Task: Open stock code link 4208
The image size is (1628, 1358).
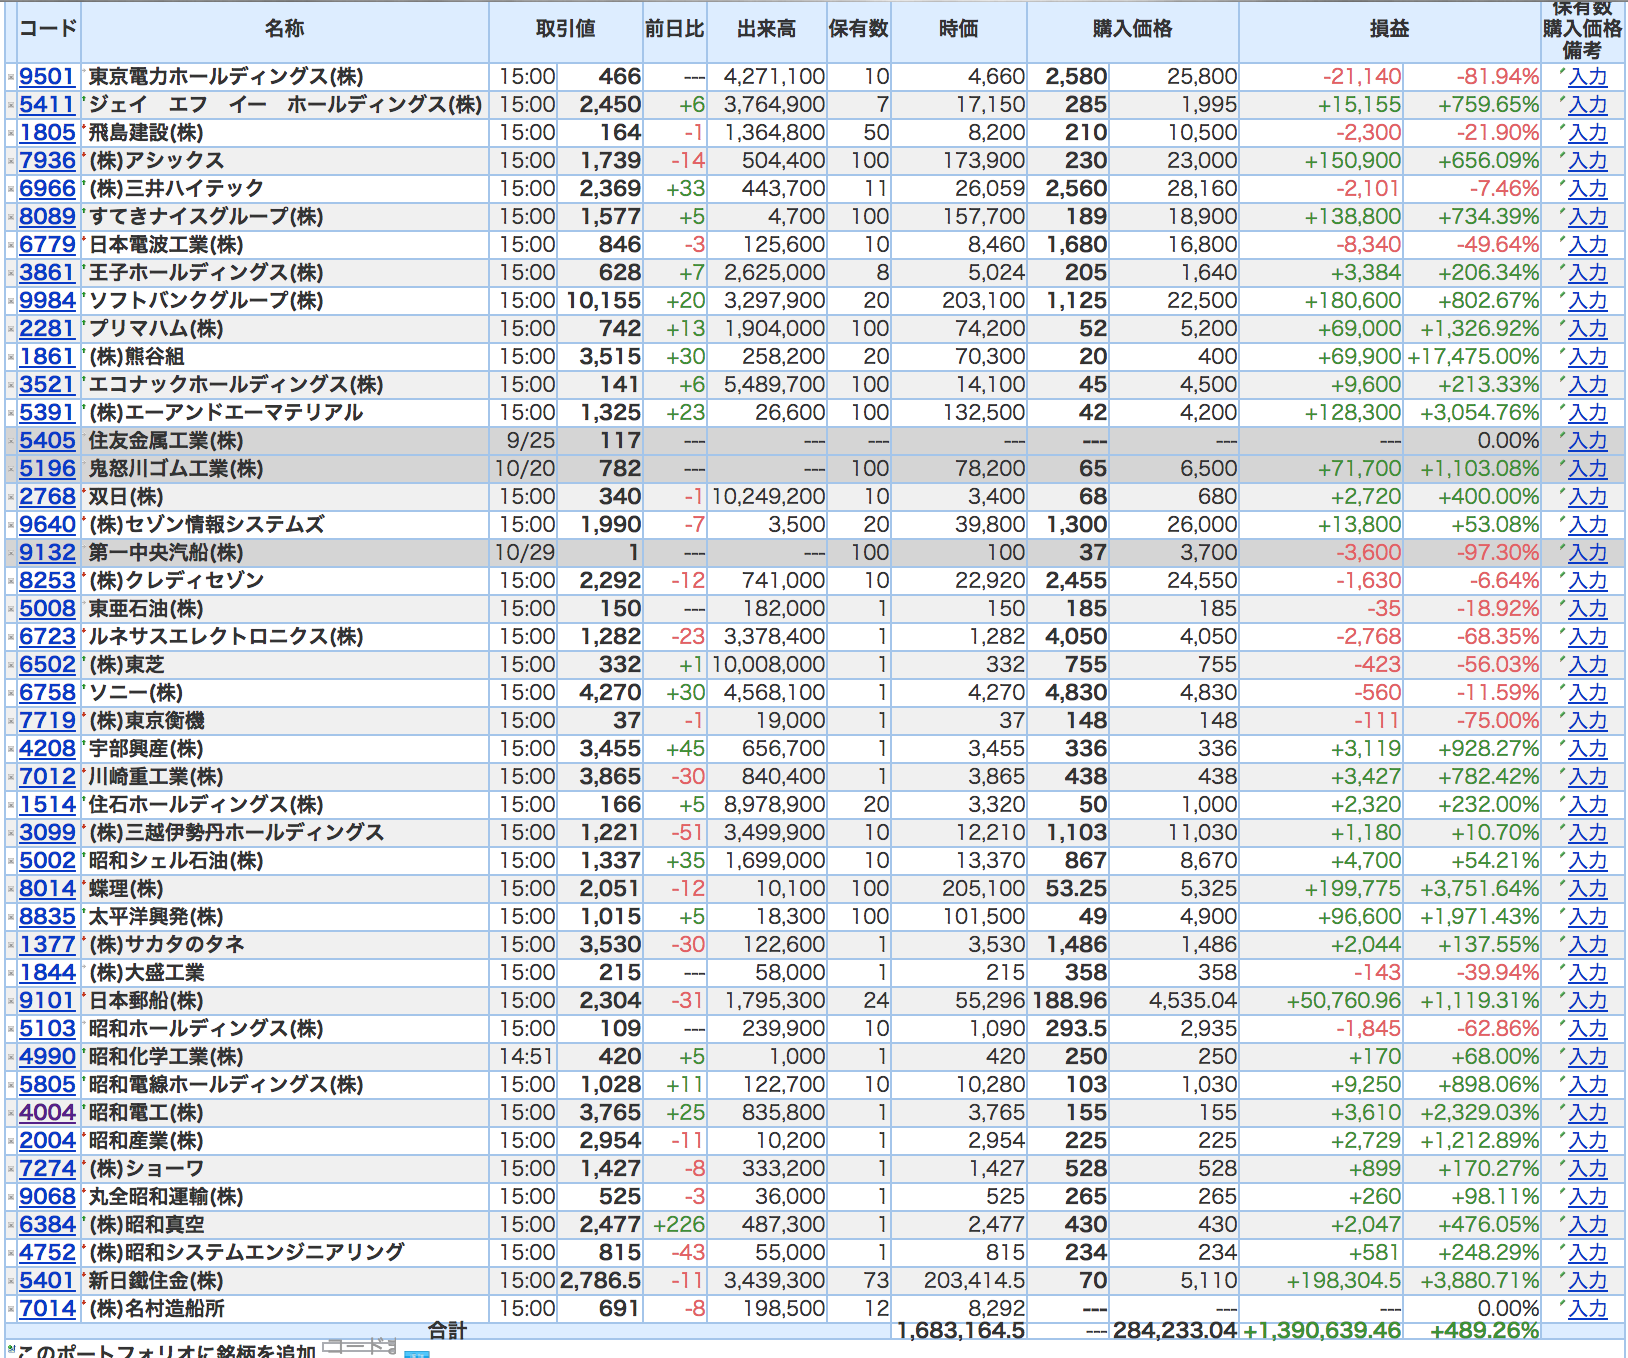Action: click(47, 749)
